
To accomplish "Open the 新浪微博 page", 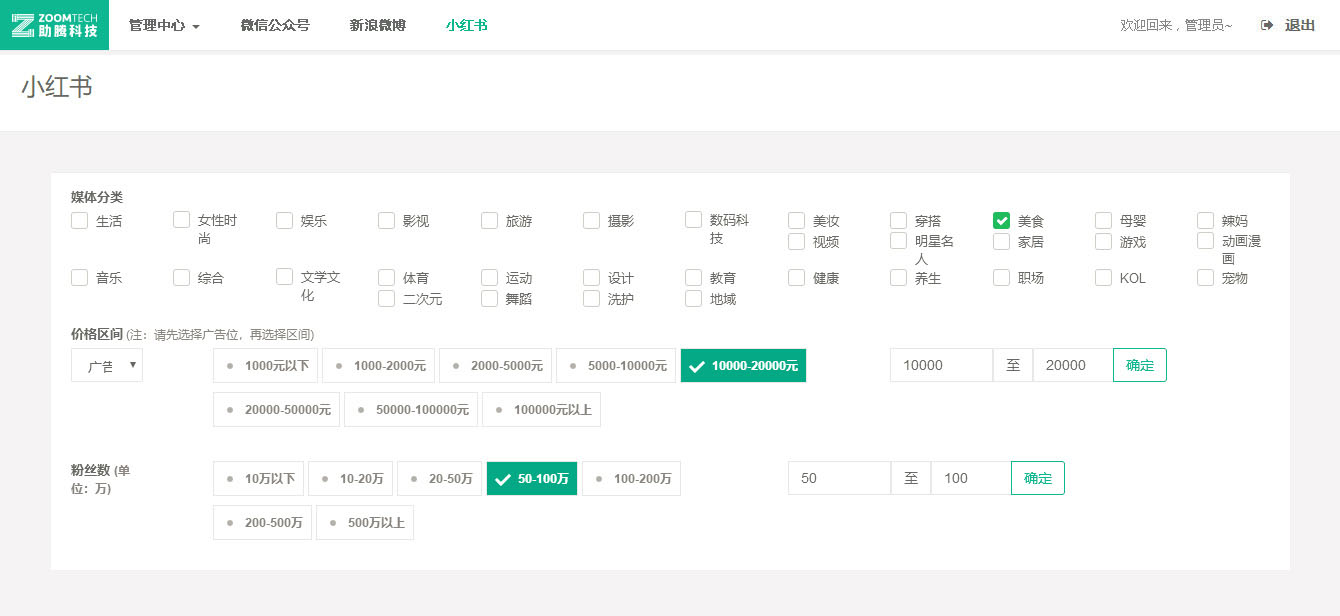I will click(x=377, y=25).
